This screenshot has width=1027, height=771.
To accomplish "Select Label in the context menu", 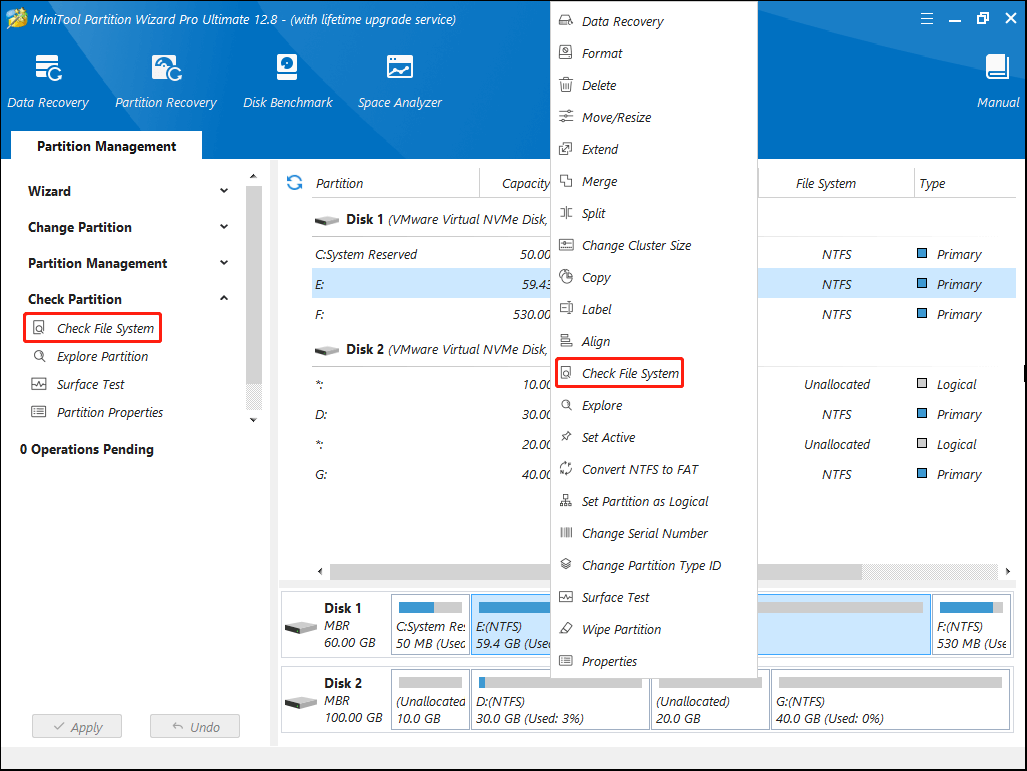I will tap(654, 309).
